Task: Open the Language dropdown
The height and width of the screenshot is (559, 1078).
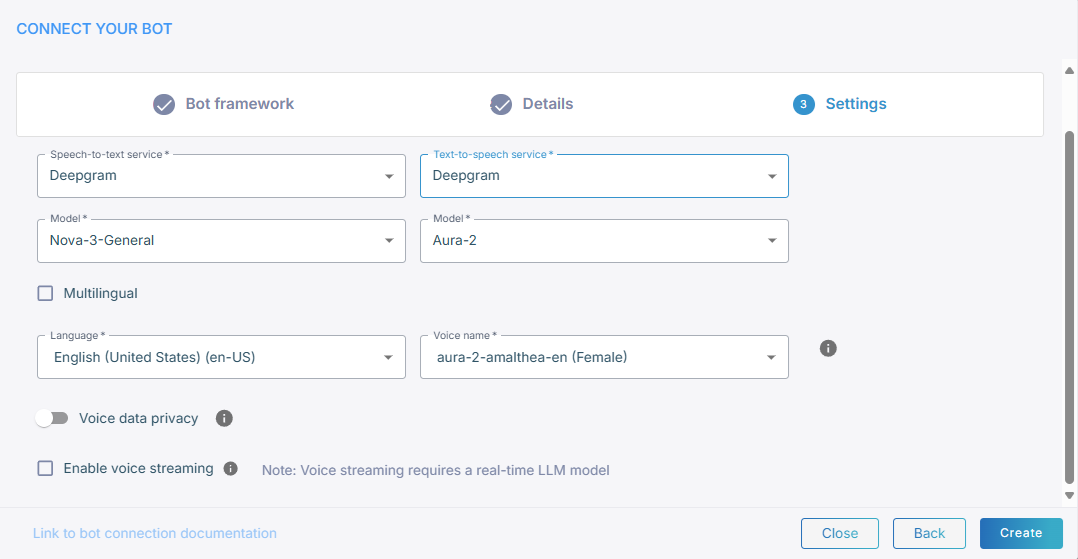Action: point(221,357)
